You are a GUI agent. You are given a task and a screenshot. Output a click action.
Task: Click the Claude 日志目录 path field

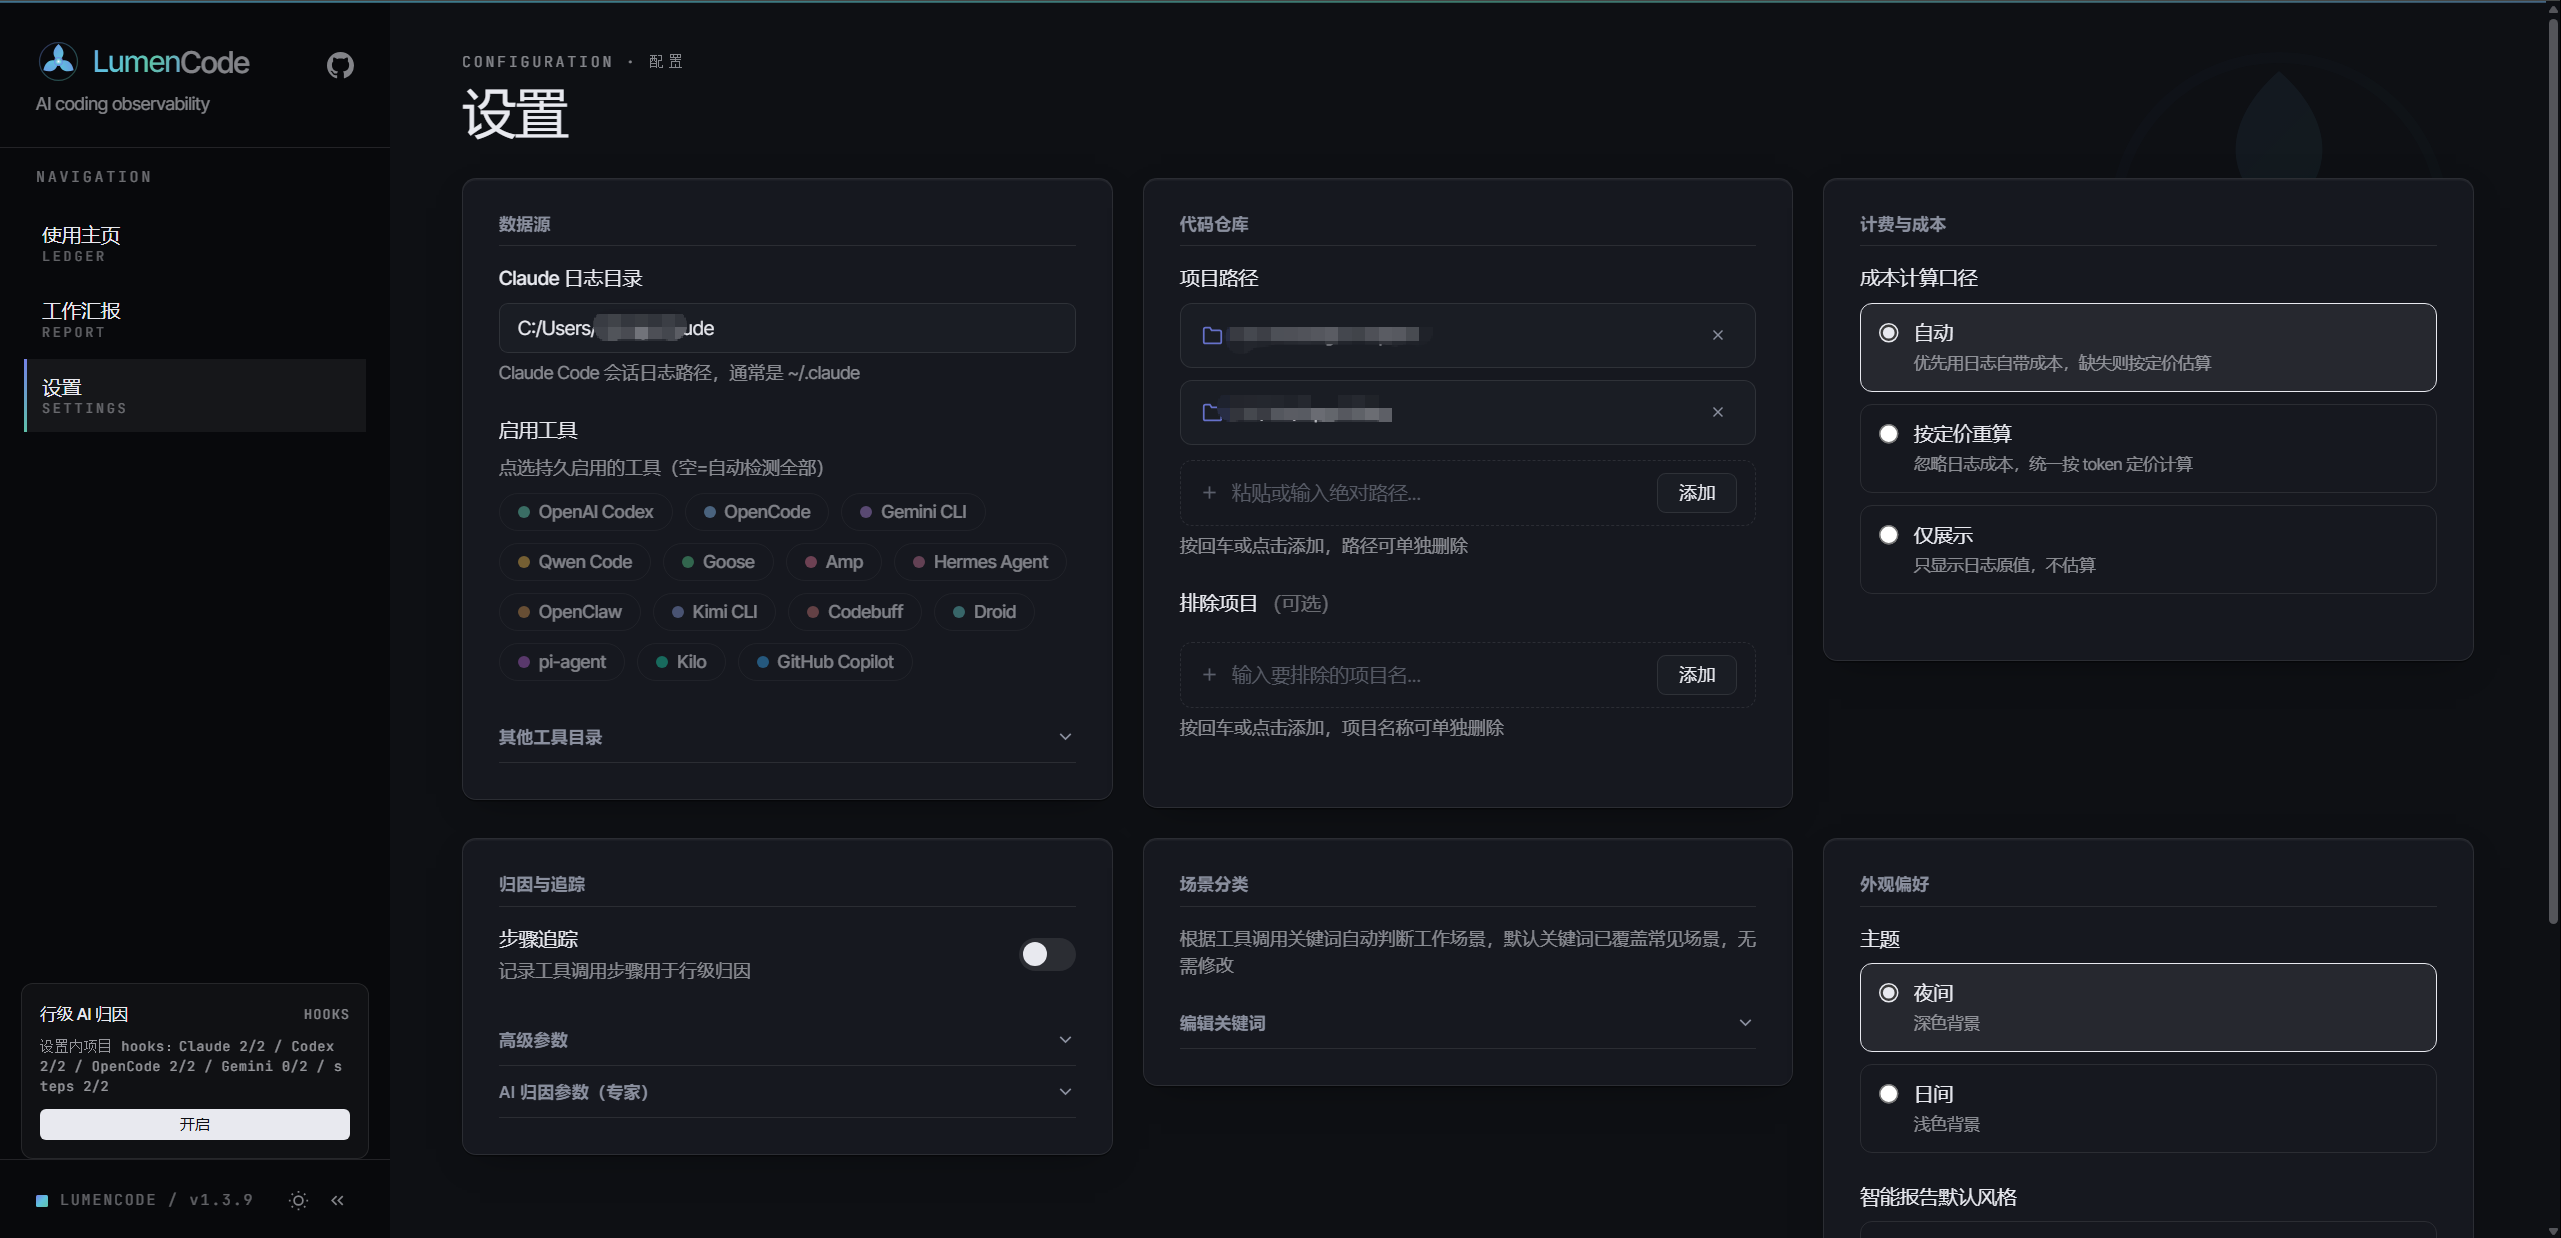pos(787,328)
